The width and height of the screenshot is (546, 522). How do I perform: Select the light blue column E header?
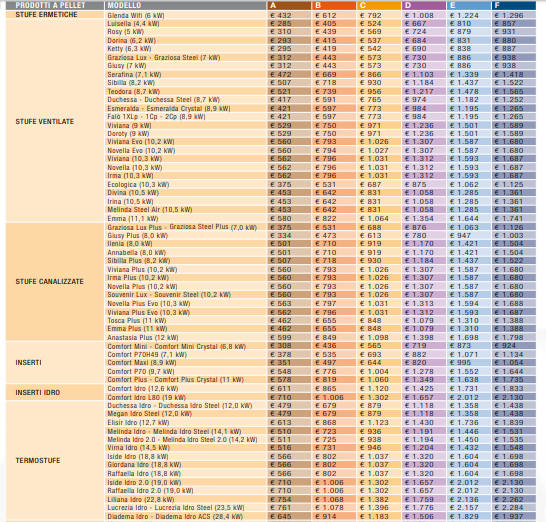click(469, 6)
